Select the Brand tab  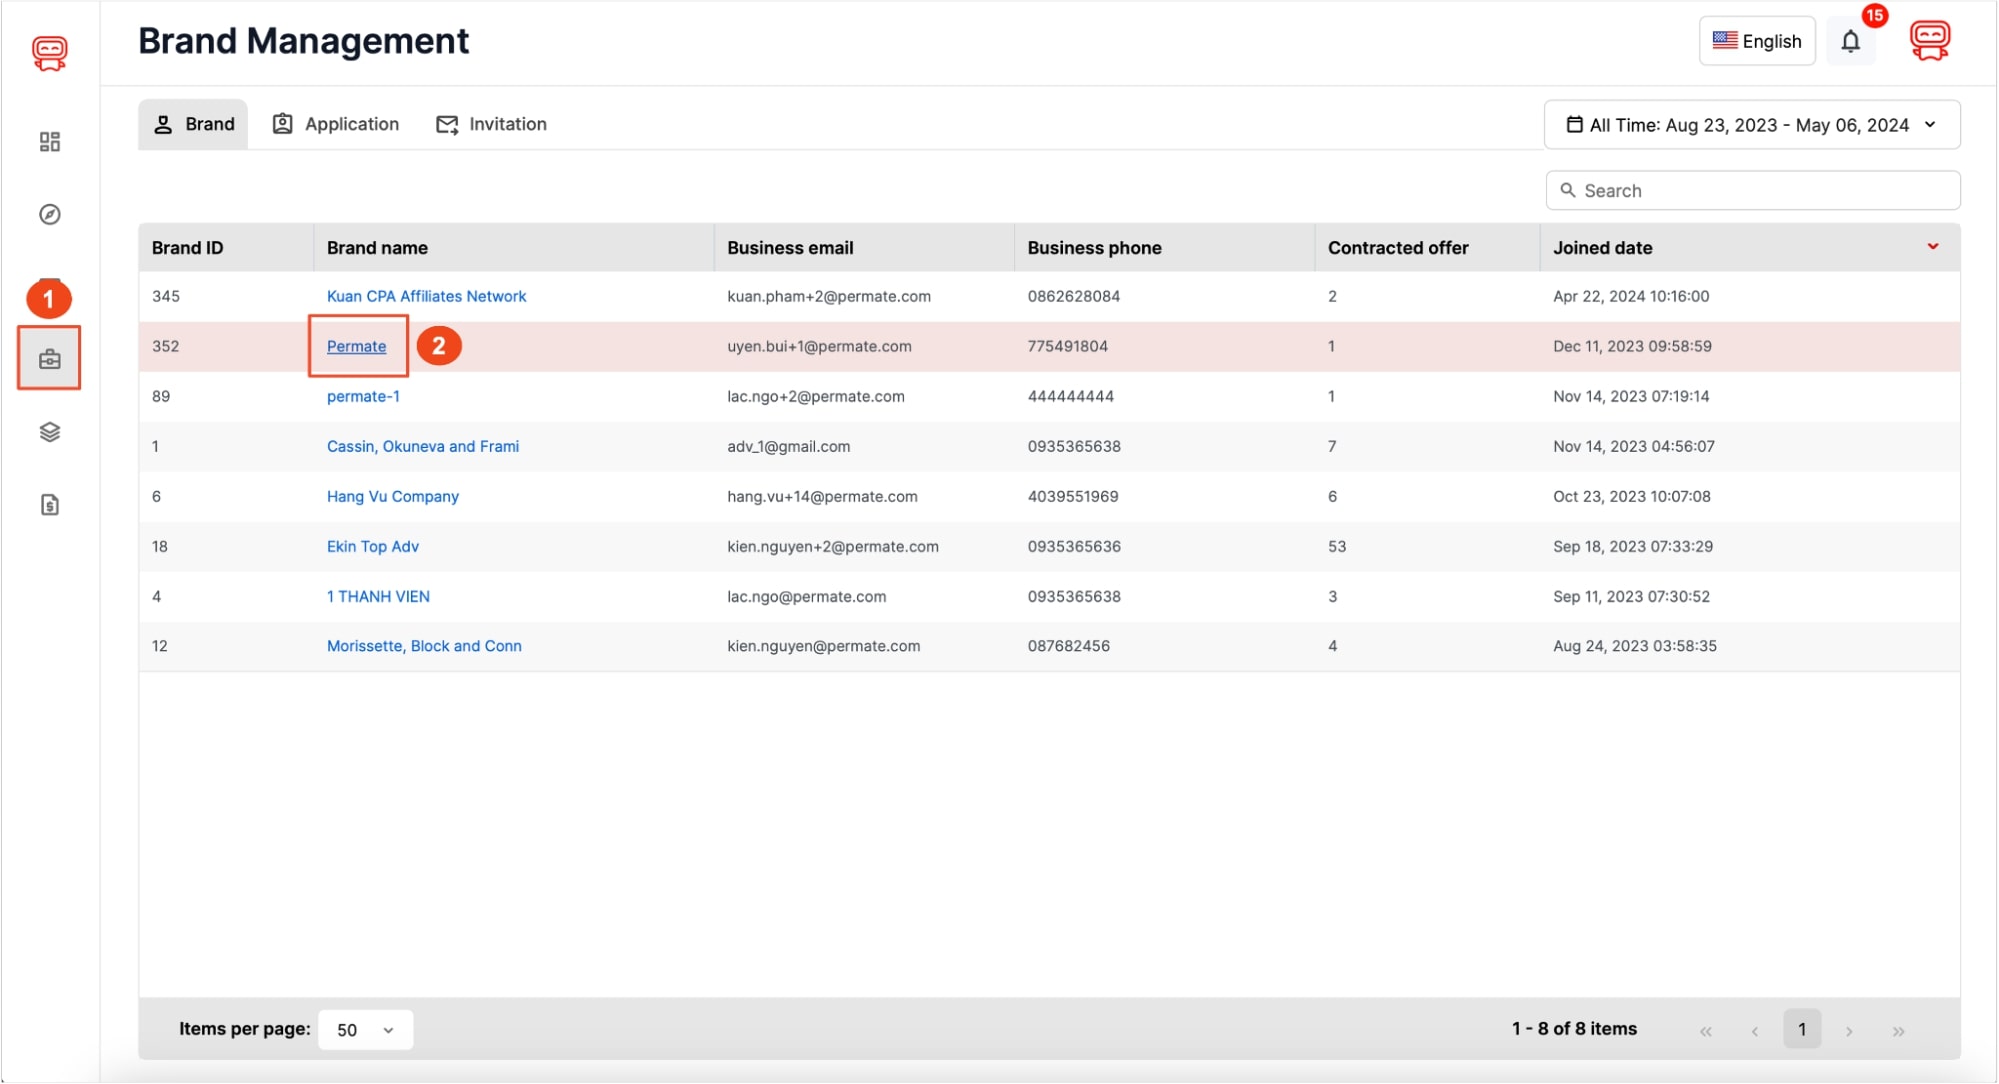click(193, 123)
